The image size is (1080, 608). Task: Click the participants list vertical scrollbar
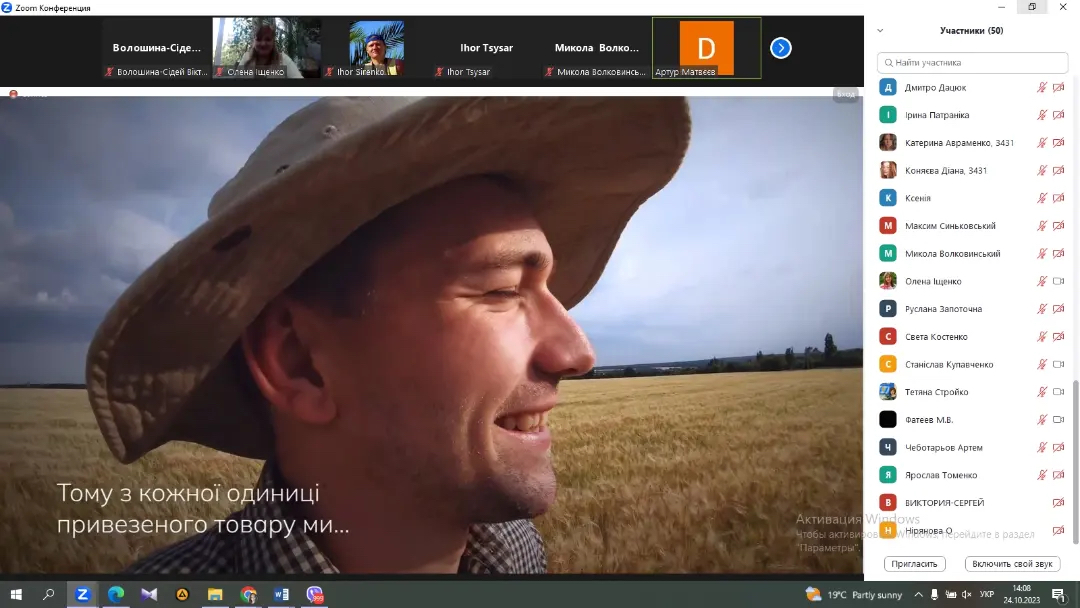coord(1076,460)
